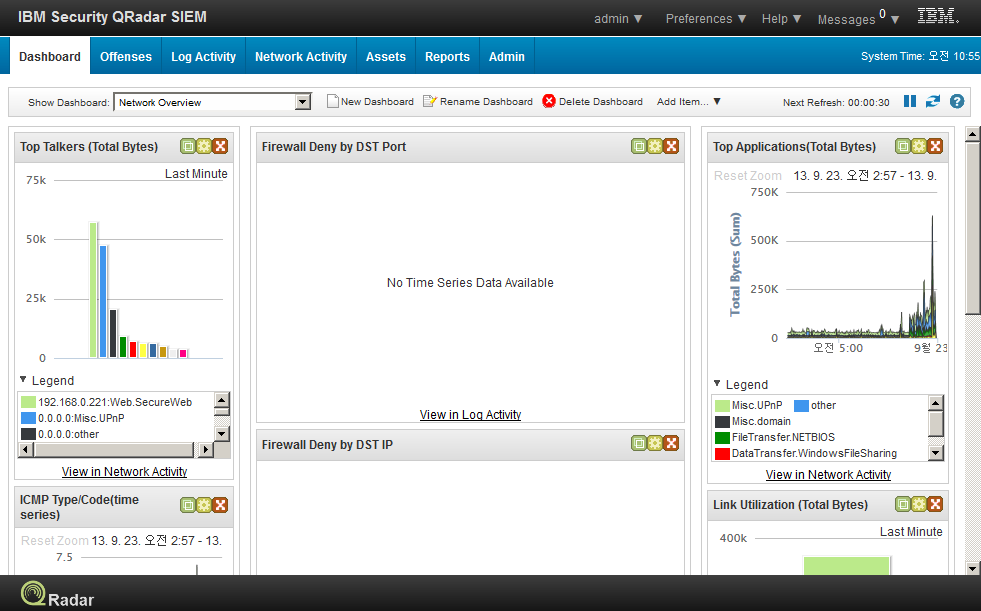
Task: Click the blue 'other' legend swatch
Action: coord(801,405)
